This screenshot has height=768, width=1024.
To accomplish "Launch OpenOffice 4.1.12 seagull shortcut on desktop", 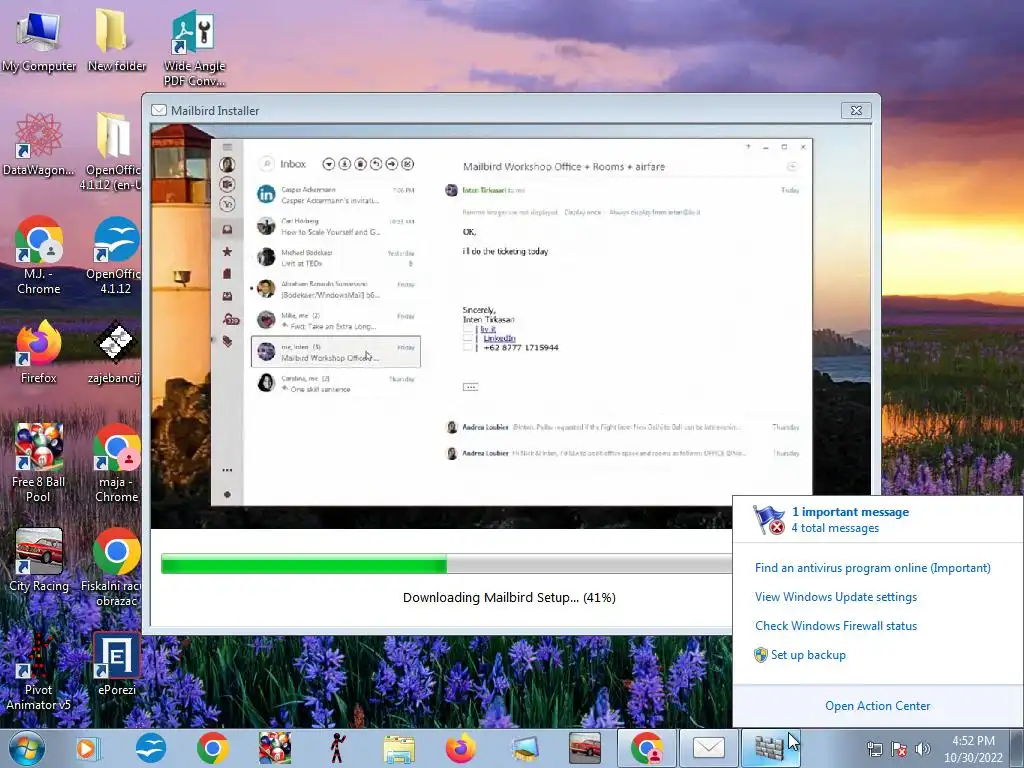I will (x=114, y=255).
